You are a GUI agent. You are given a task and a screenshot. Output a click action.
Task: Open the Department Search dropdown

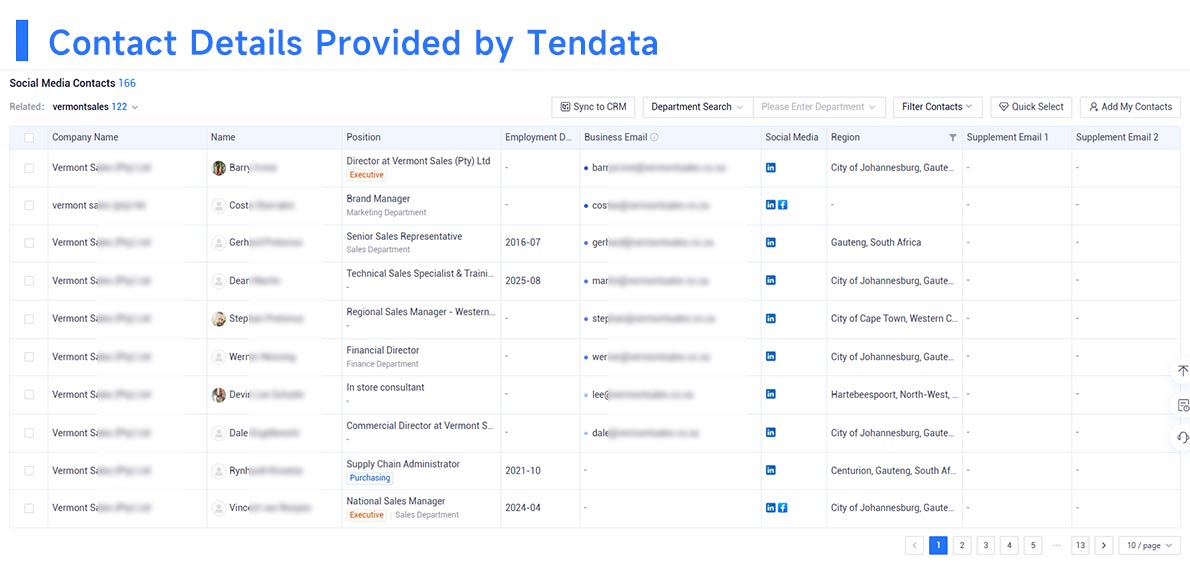pos(697,107)
